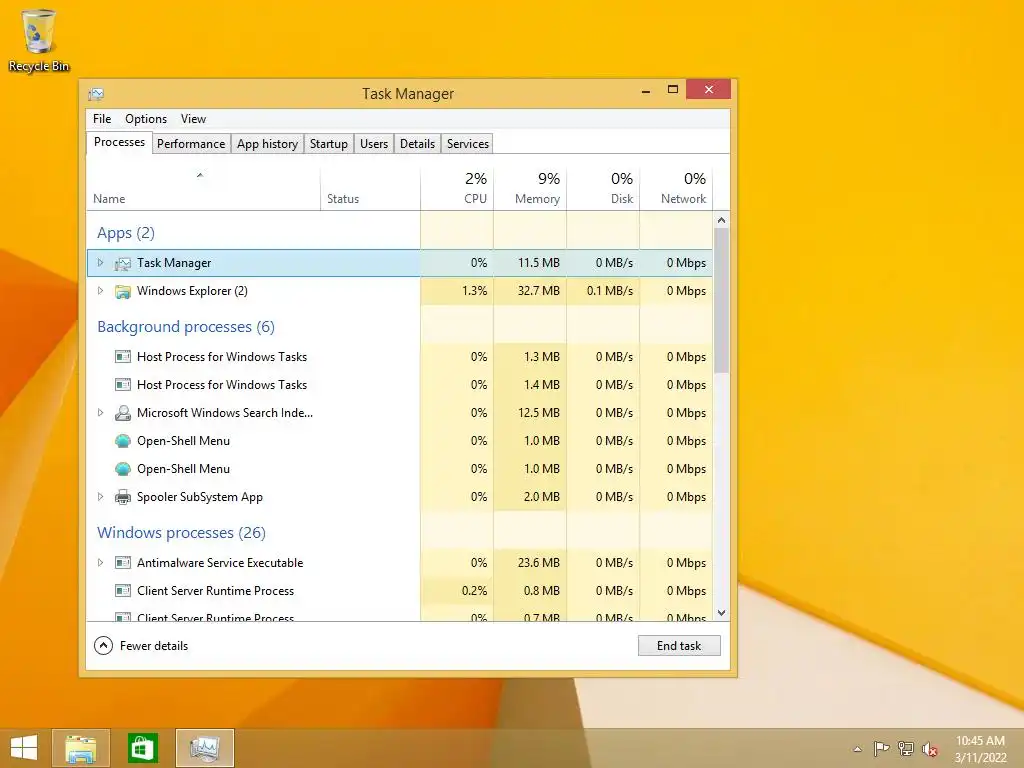Open the Windows Store taskbar icon
The image size is (1024, 768).
(x=142, y=748)
